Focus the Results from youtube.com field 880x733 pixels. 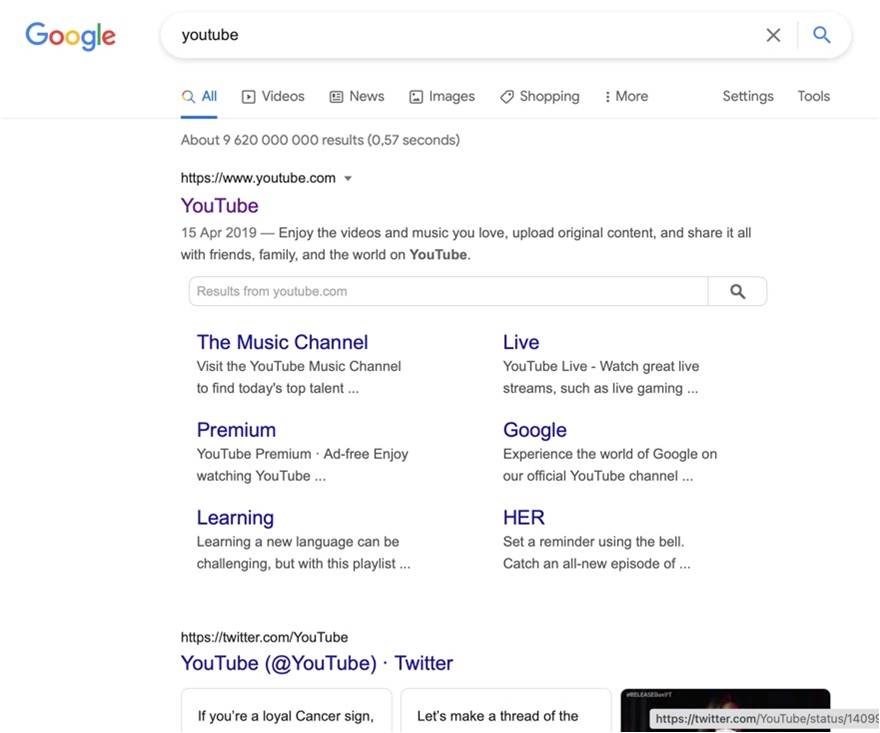(x=448, y=292)
